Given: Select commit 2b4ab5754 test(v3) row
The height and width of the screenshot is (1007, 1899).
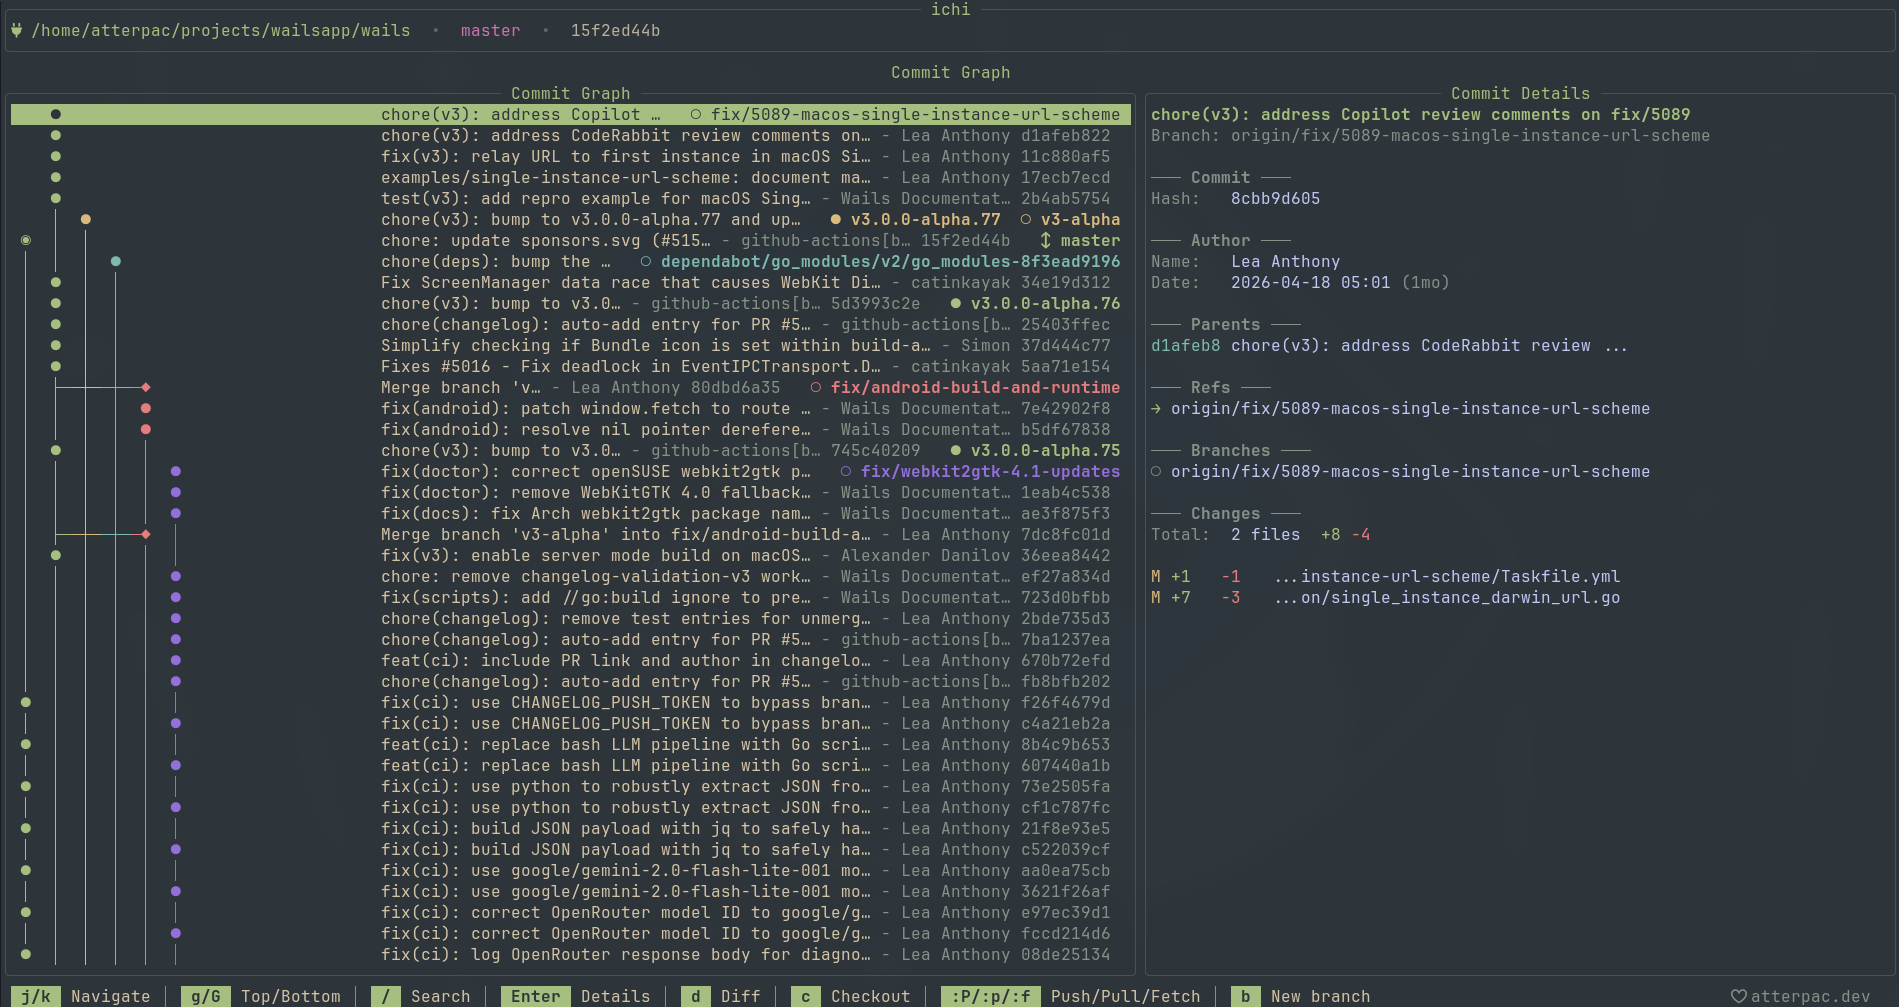Looking at the screenshot, I should [x=571, y=198].
